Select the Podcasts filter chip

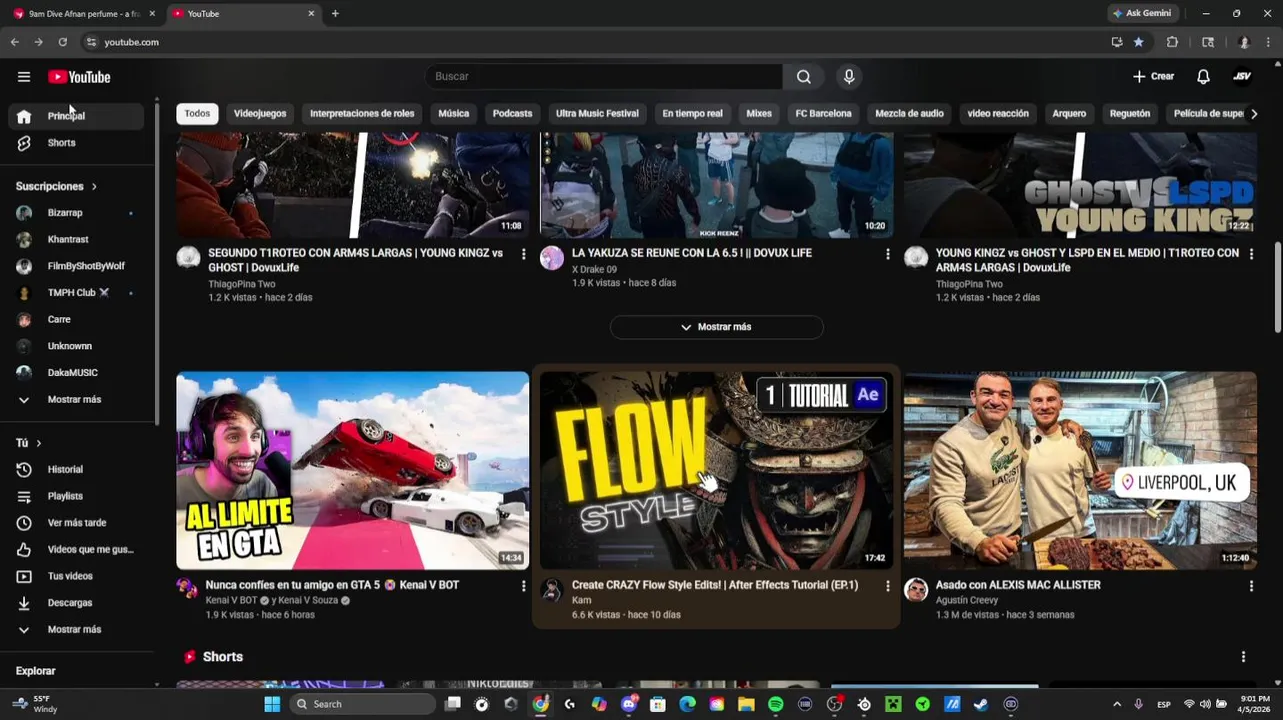coord(512,114)
